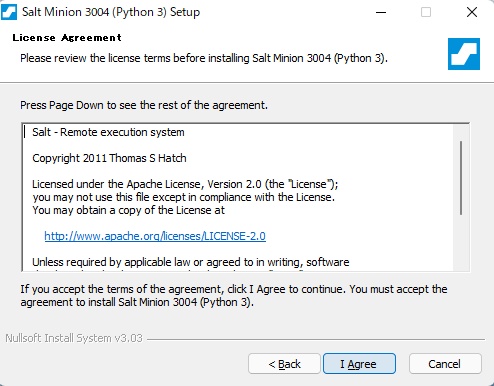Click the 'Salt - Remote execution system' line
Image resolution: width=494 pixels, height=386 pixels.
108,132
